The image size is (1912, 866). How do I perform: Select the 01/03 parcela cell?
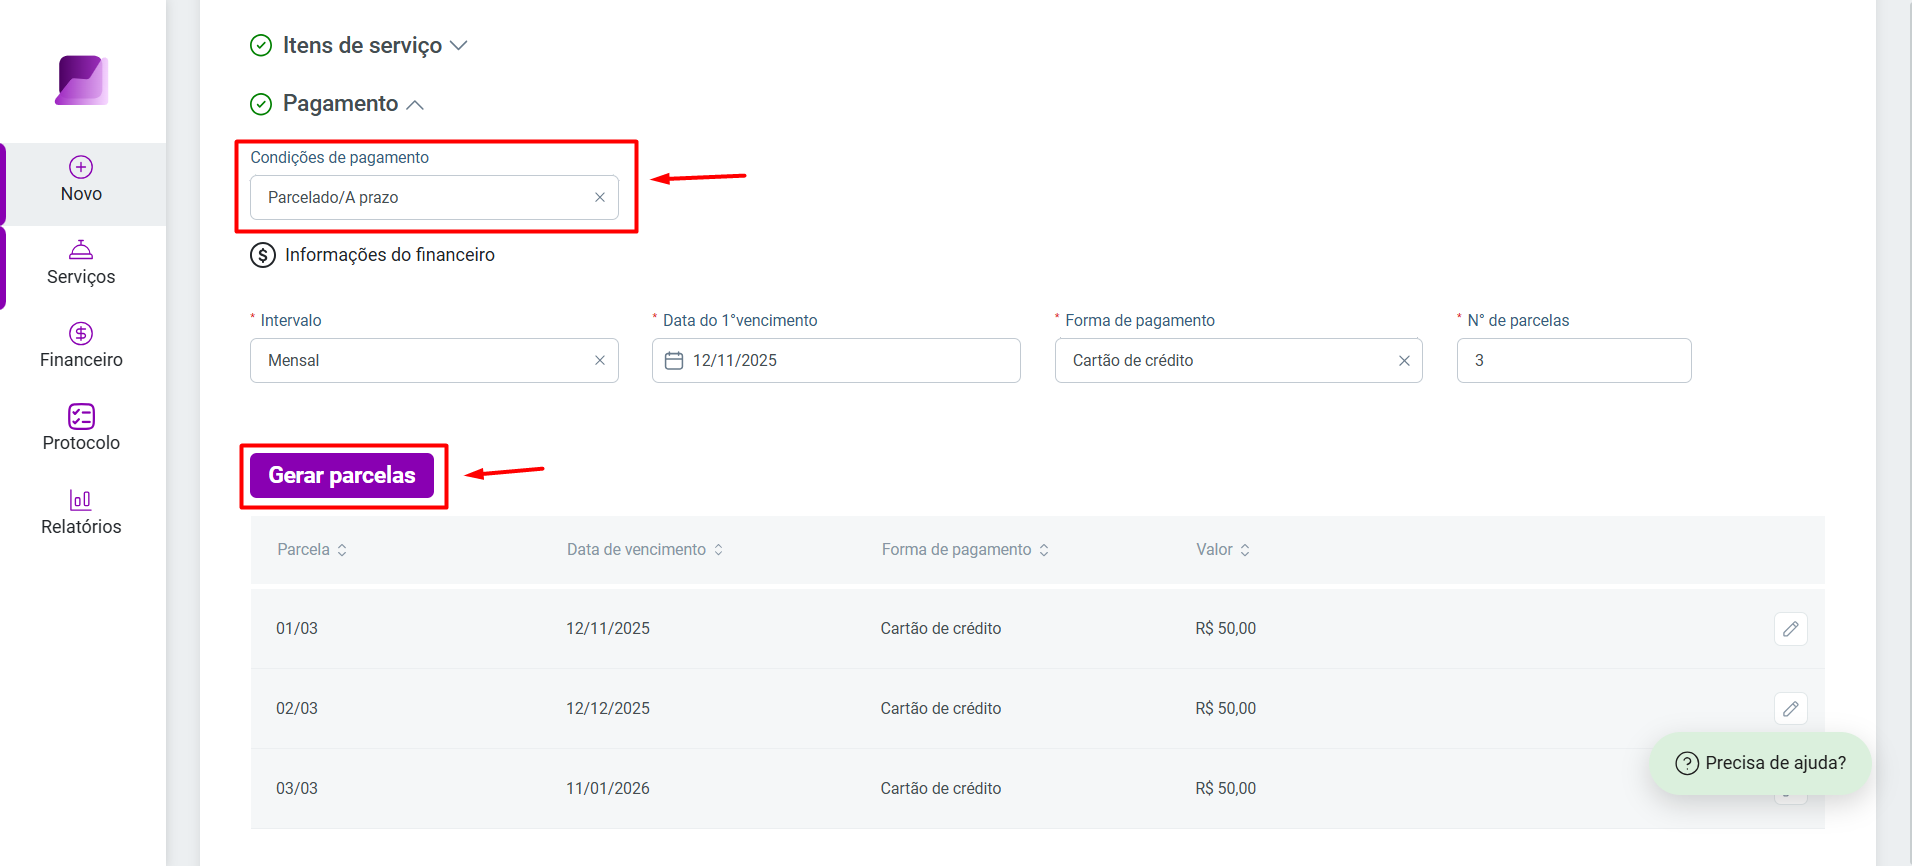point(297,629)
